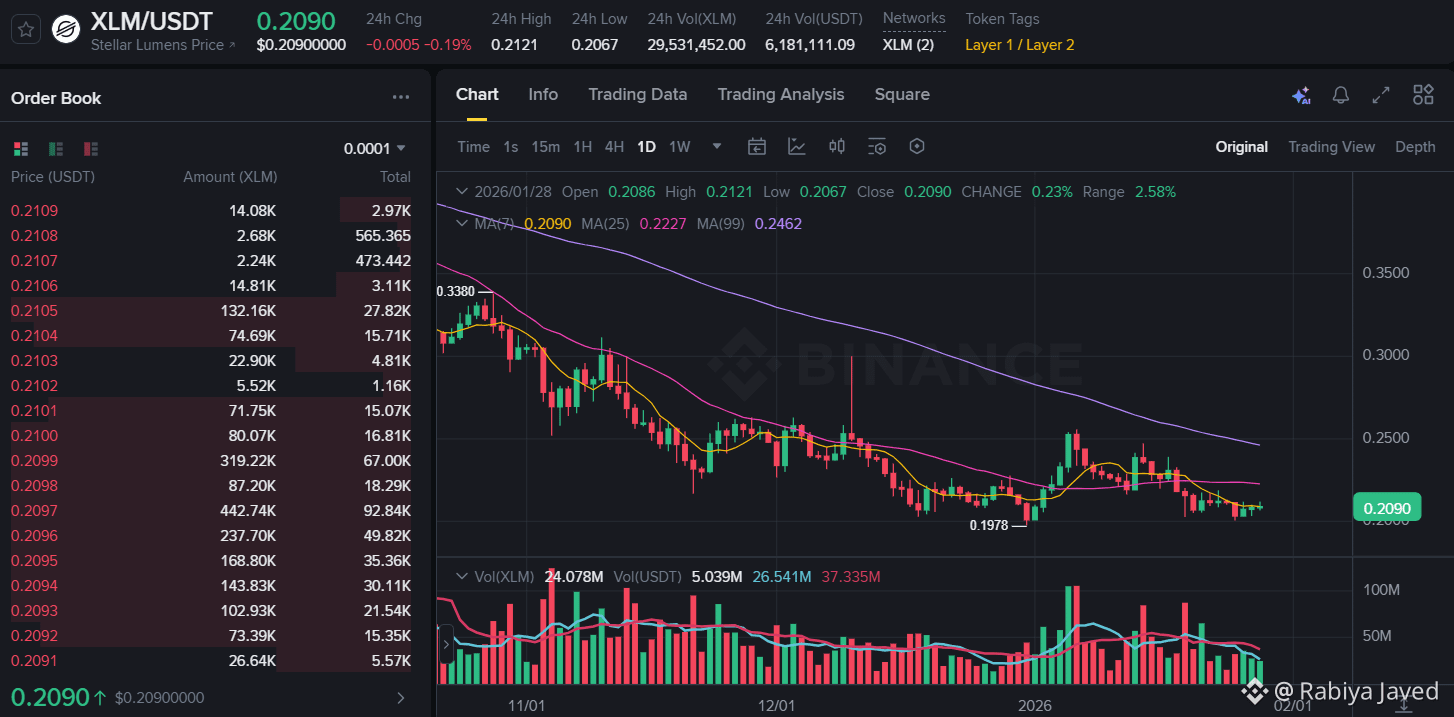The width and height of the screenshot is (1454, 717).
Task: Open candlestick style settings icon
Action: (x=837, y=146)
